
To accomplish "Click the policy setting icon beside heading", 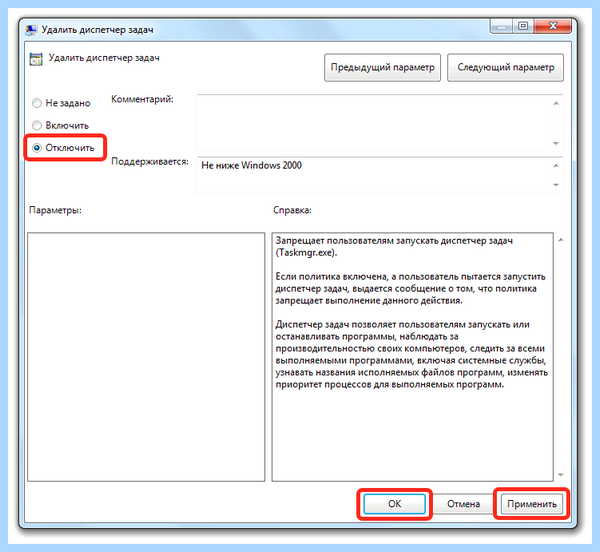I will pos(36,59).
